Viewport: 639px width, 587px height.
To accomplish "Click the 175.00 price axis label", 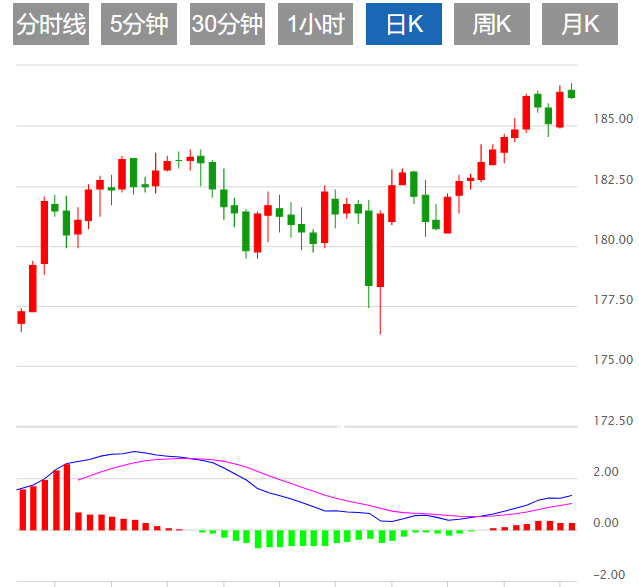I will (608, 360).
